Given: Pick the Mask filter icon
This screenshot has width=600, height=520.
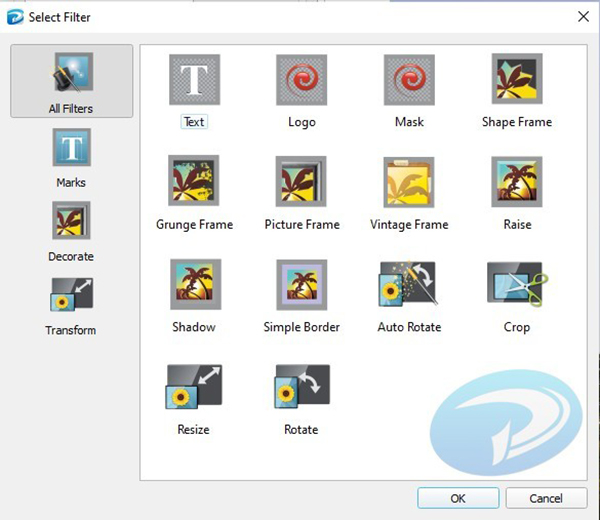Looking at the screenshot, I should tap(409, 80).
